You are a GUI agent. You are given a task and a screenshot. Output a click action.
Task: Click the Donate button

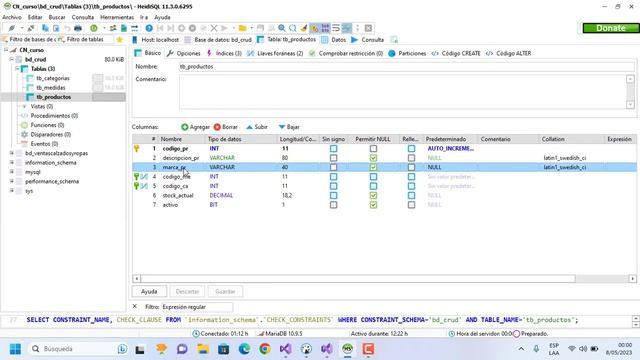coord(611,28)
